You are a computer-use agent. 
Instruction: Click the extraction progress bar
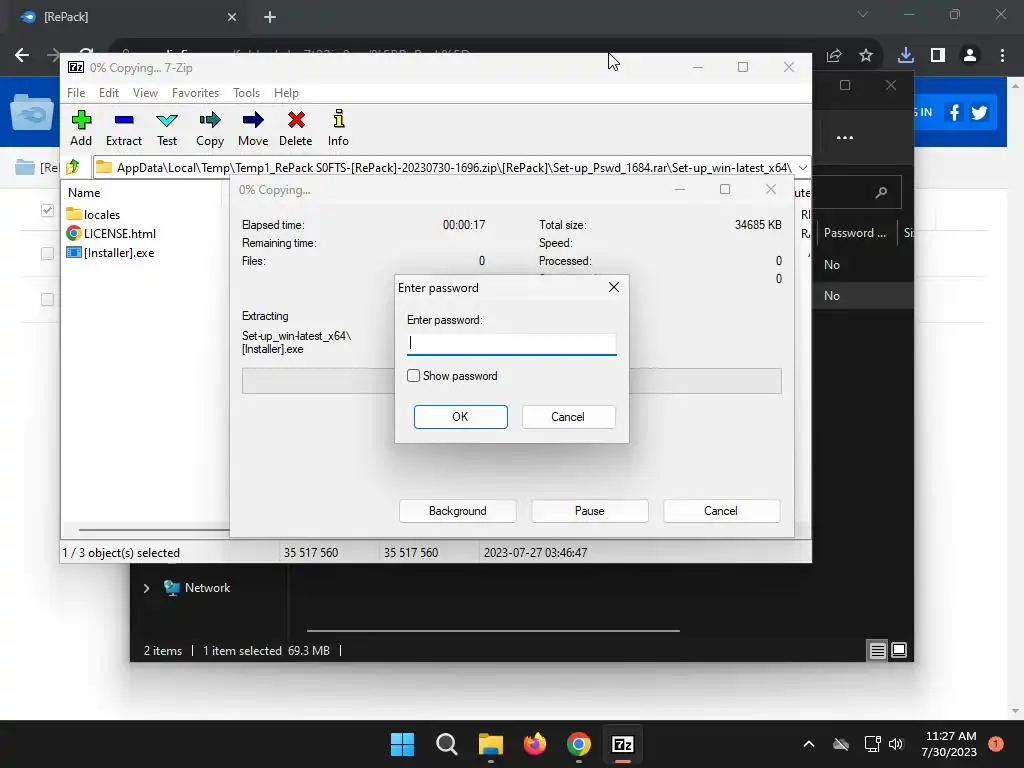pyautogui.click(x=511, y=381)
